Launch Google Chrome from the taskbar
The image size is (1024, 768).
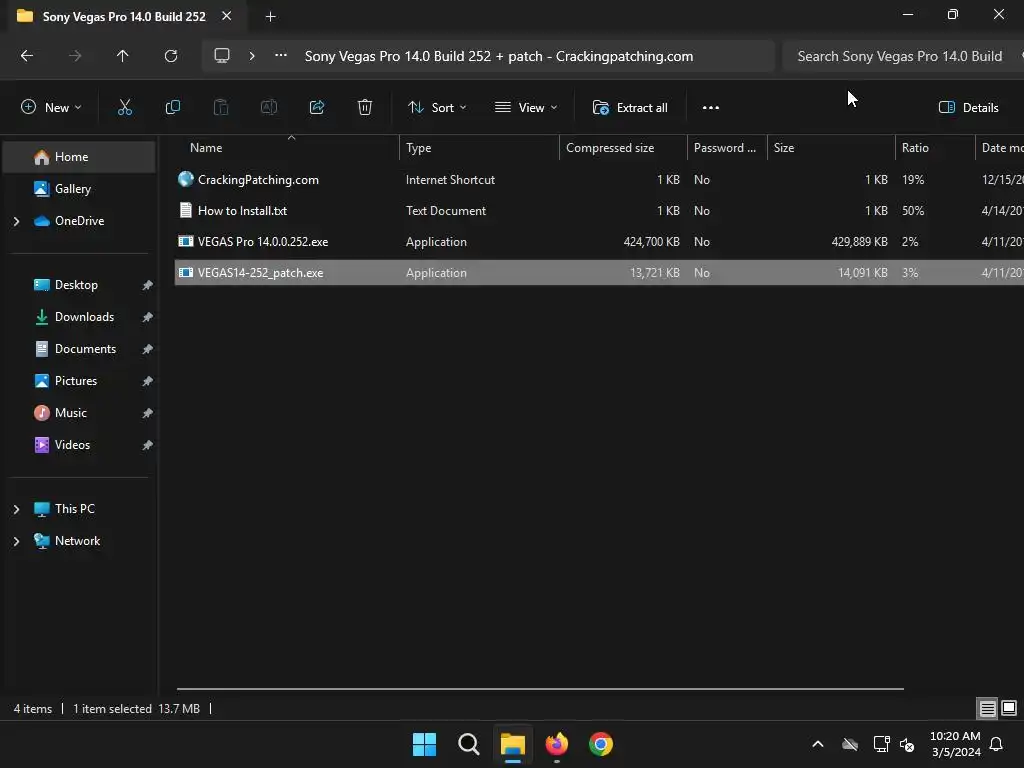click(601, 744)
